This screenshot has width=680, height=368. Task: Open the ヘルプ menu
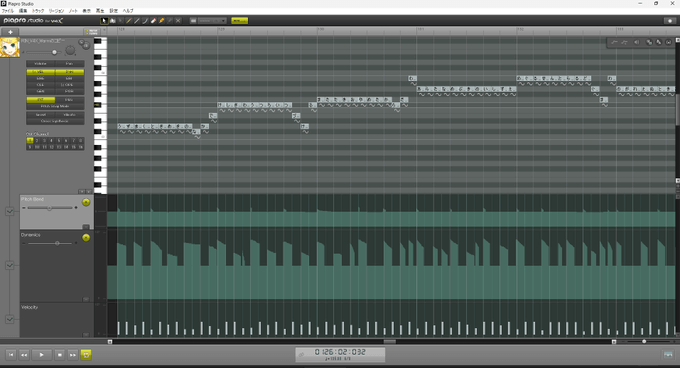128,11
